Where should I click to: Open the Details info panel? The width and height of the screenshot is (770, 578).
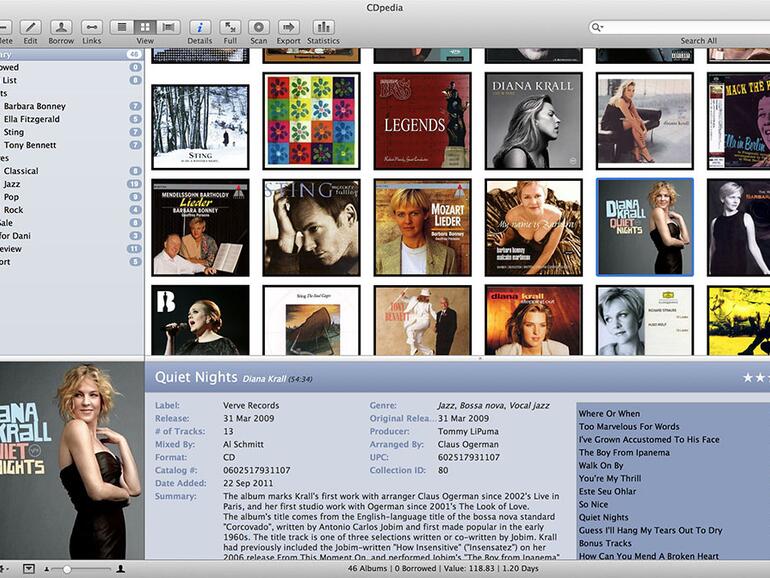(x=200, y=27)
